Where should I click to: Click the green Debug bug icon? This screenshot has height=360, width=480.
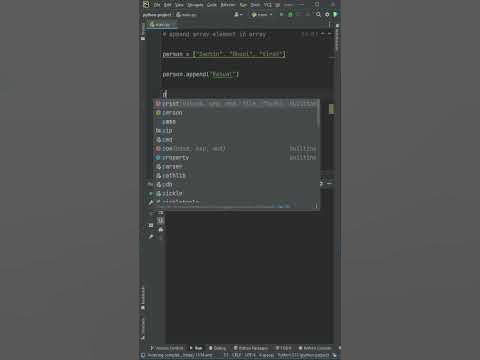pos(290,15)
